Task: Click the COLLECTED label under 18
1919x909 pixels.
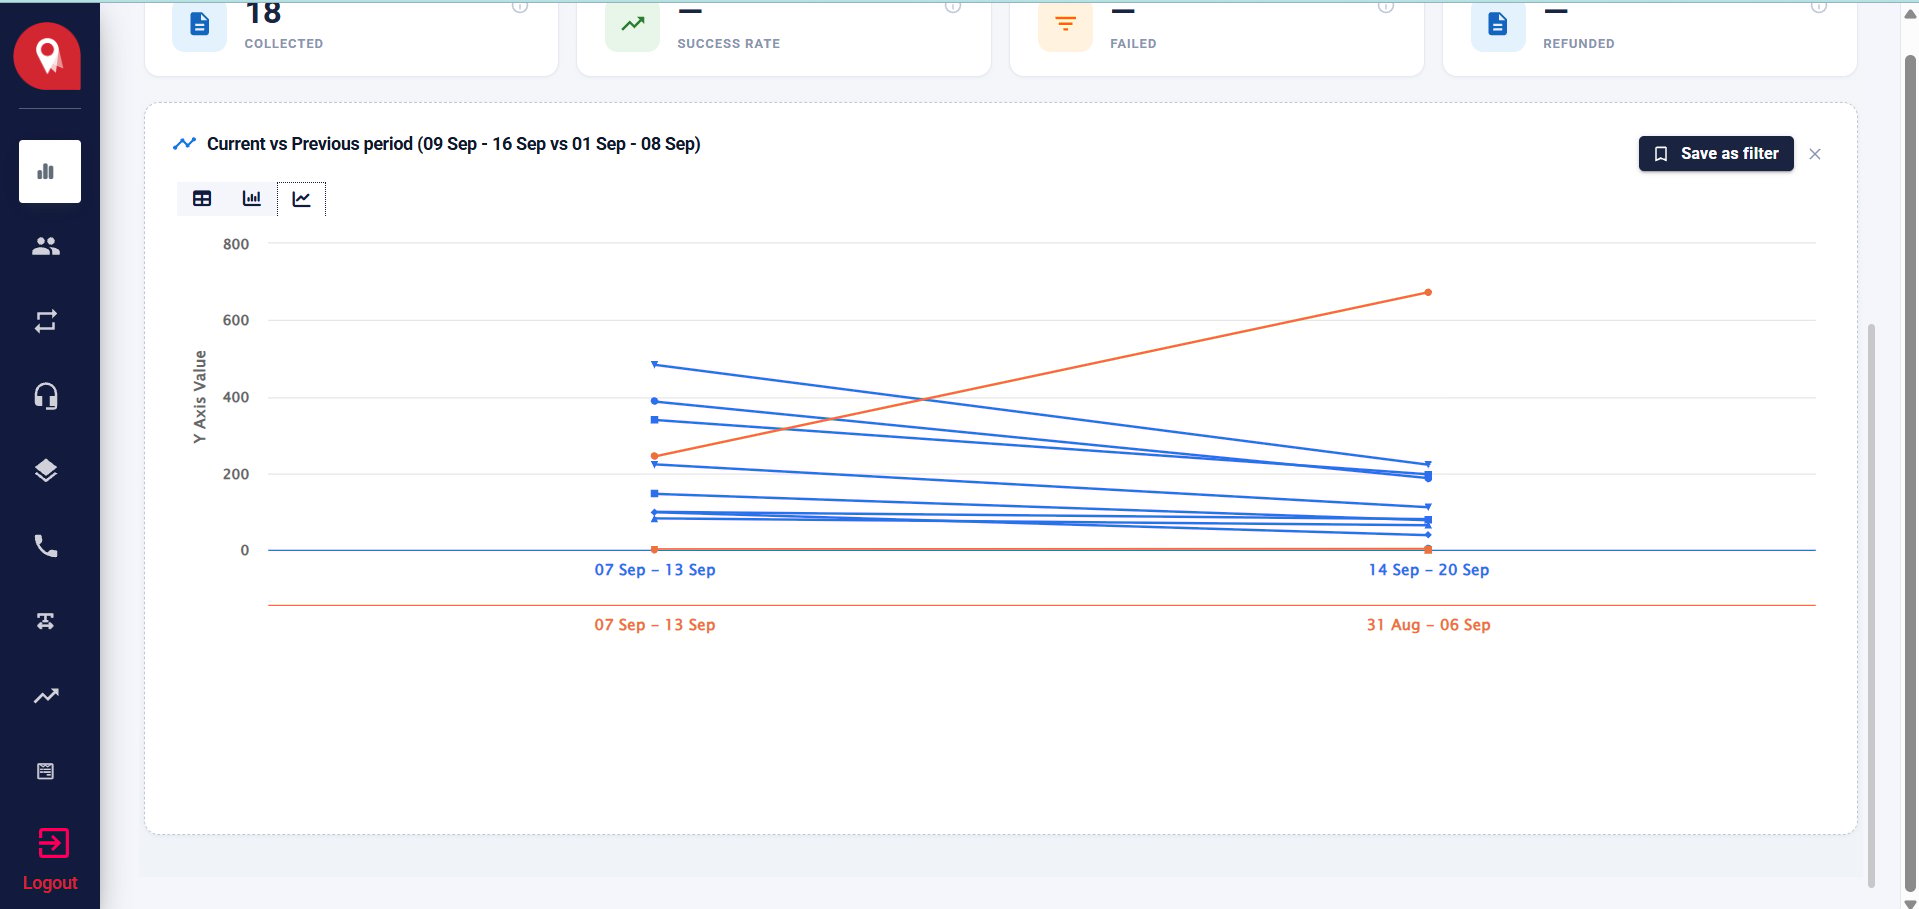Action: pyautogui.click(x=284, y=44)
